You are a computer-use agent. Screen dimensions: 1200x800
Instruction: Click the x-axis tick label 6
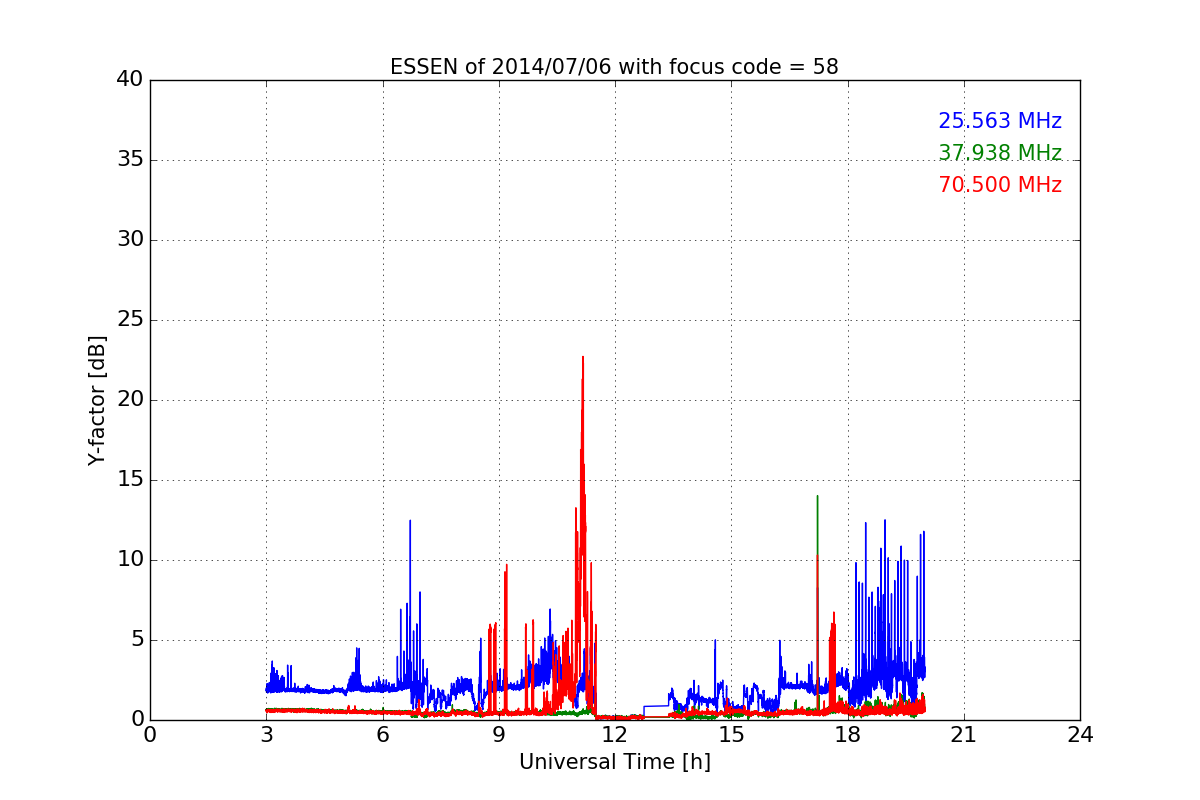coord(382,734)
